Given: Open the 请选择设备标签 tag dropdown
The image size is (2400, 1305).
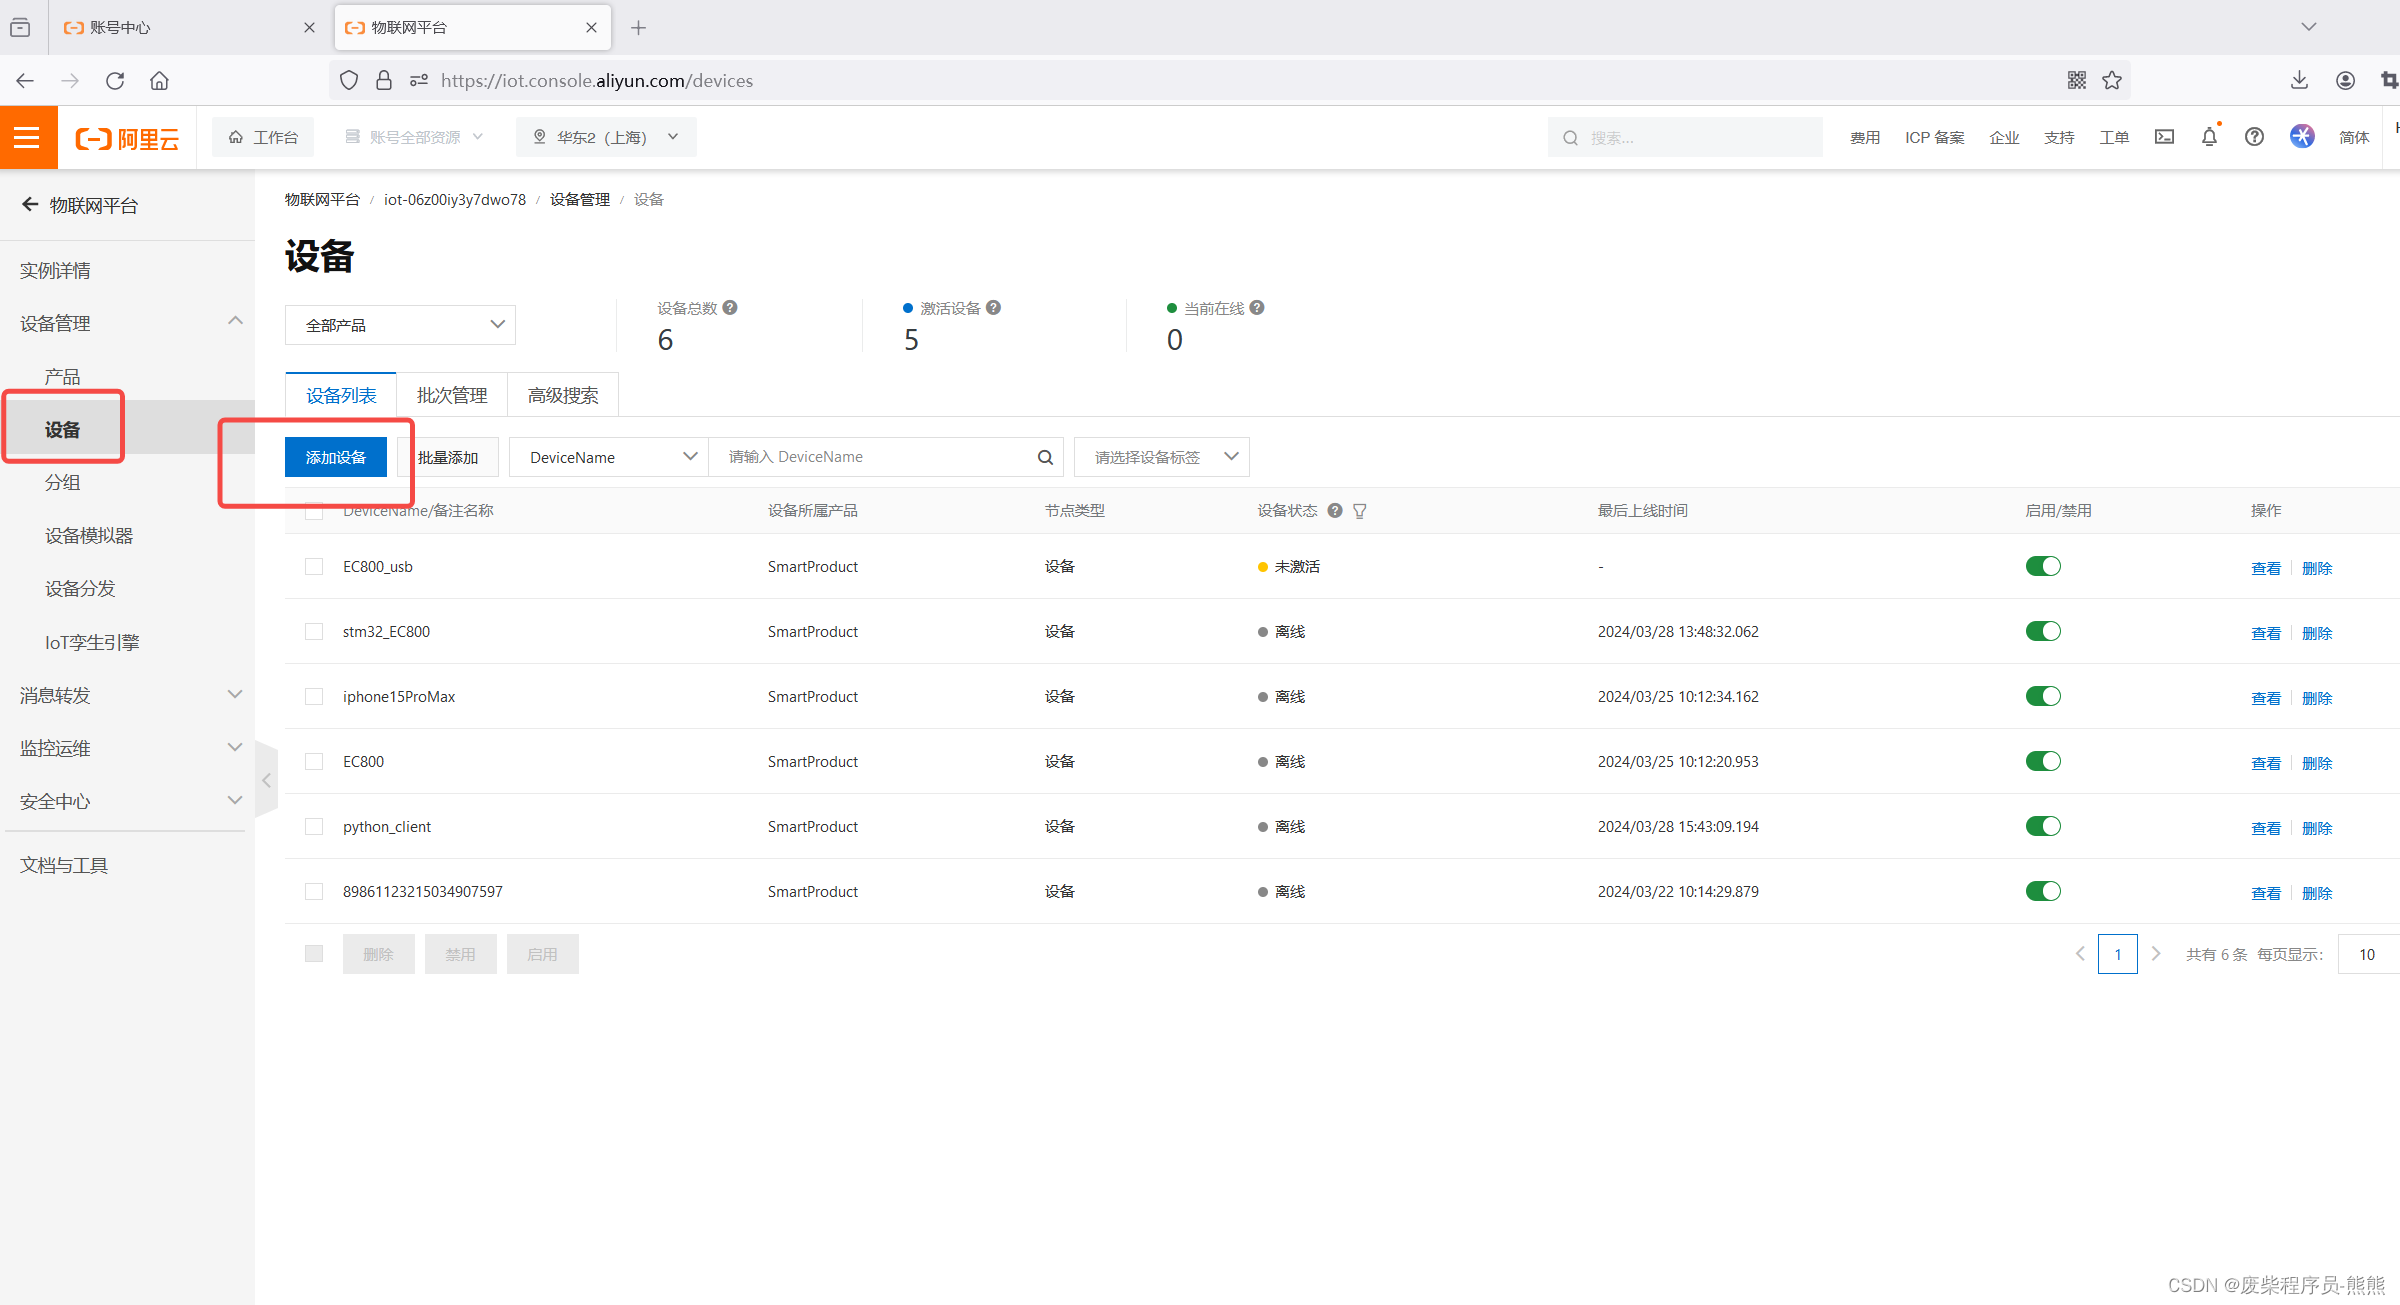Looking at the screenshot, I should [1161, 457].
